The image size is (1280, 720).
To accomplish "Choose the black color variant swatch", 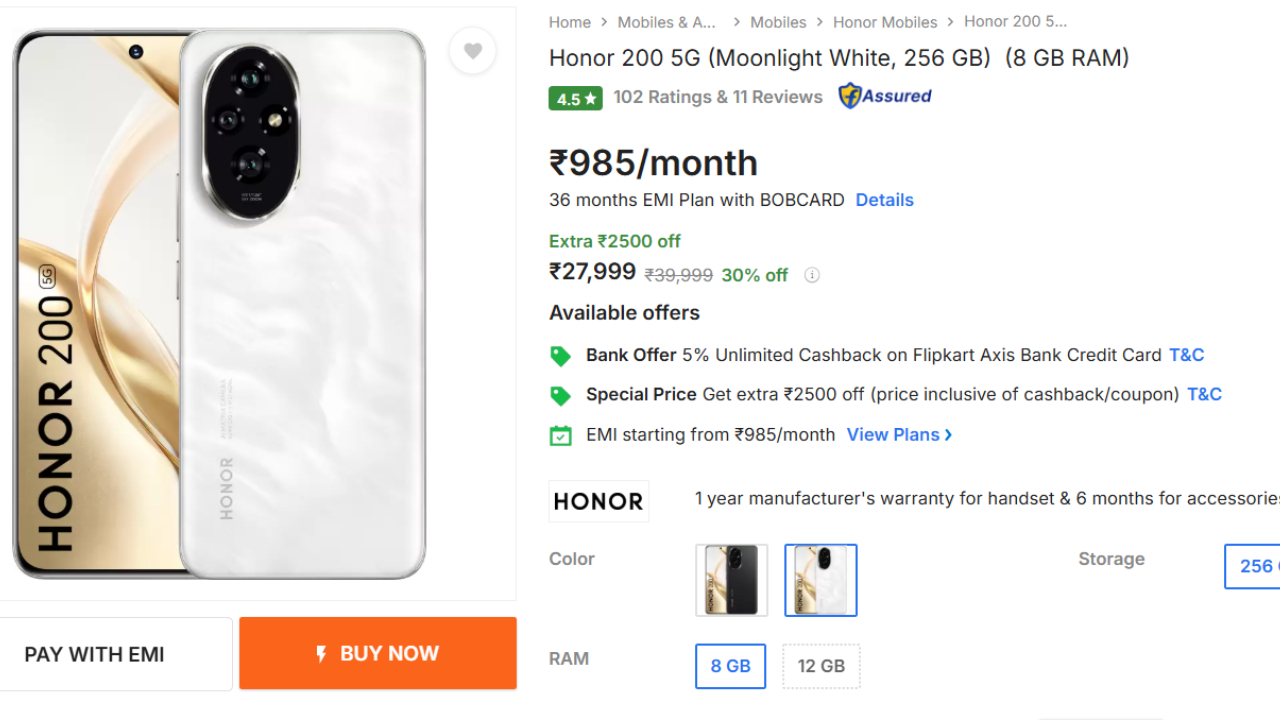I will 731,580.
